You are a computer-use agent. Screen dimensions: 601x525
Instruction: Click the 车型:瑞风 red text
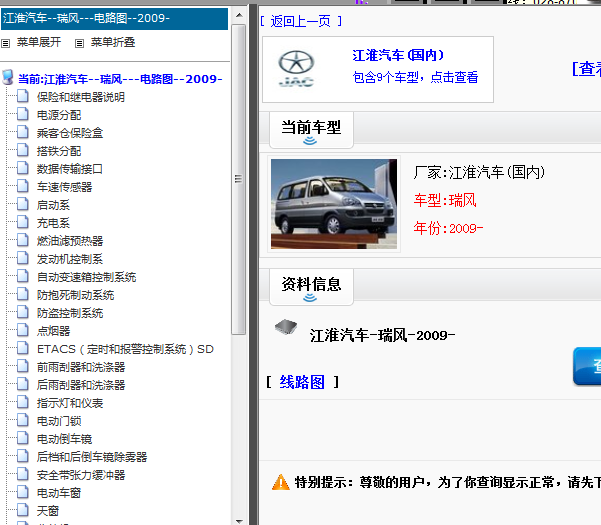[445, 200]
